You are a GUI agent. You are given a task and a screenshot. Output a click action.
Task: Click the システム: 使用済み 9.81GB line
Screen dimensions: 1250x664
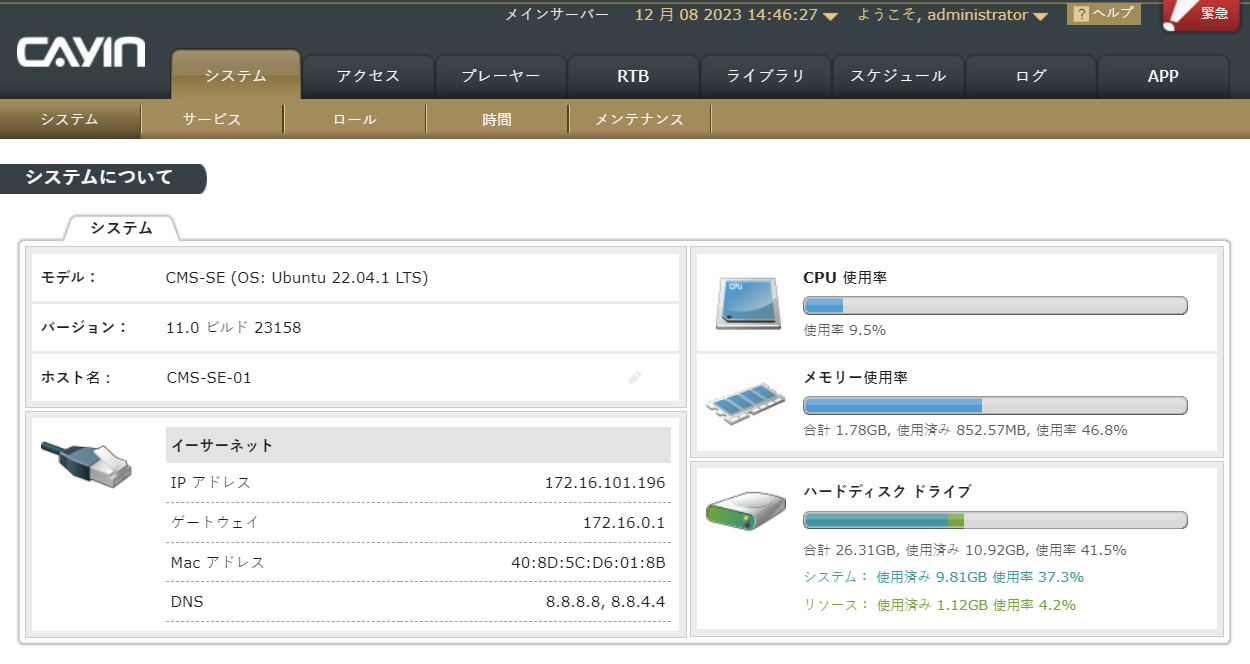point(944,577)
